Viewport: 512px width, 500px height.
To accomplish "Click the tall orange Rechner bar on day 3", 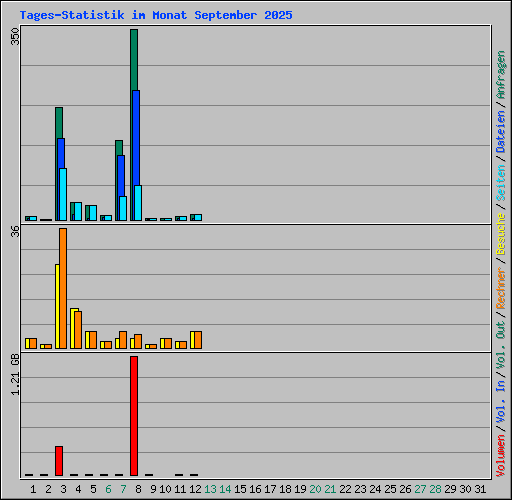I will point(63,288).
